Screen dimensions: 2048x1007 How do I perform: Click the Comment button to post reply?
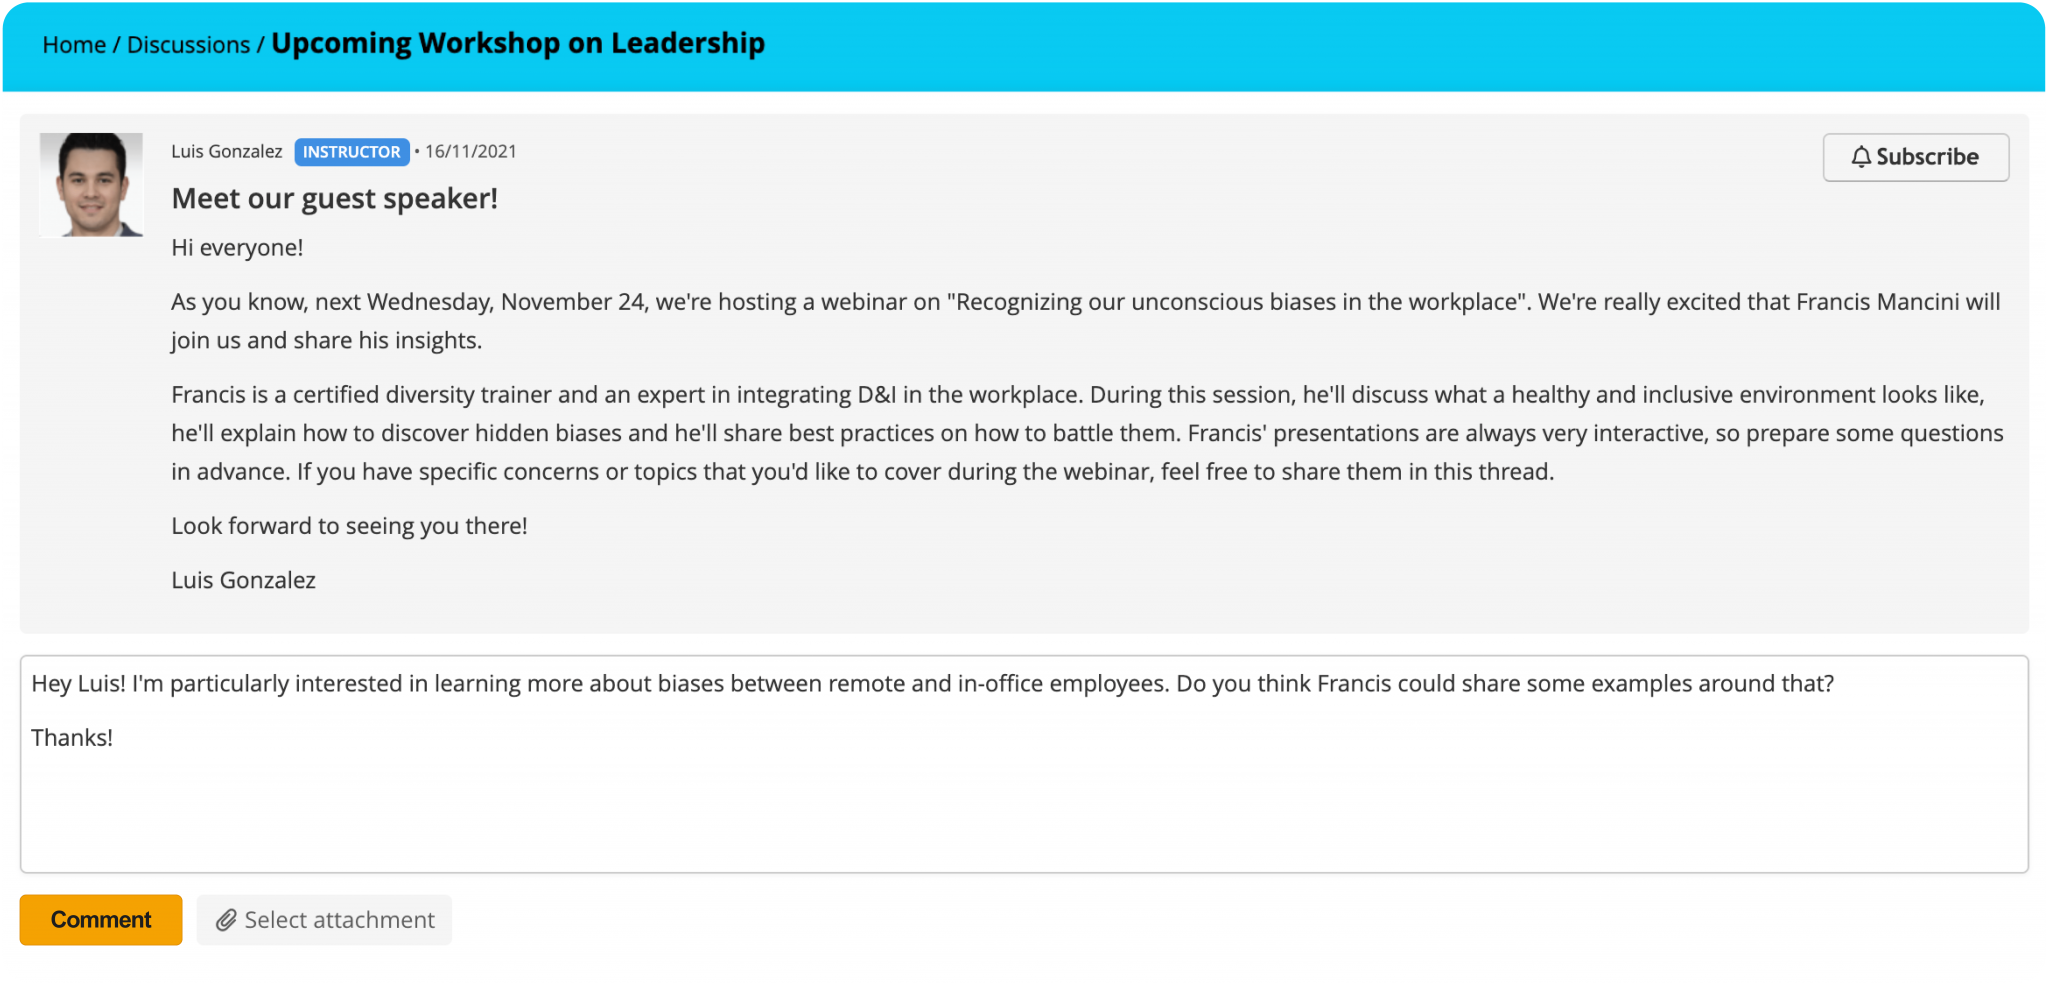(100, 920)
